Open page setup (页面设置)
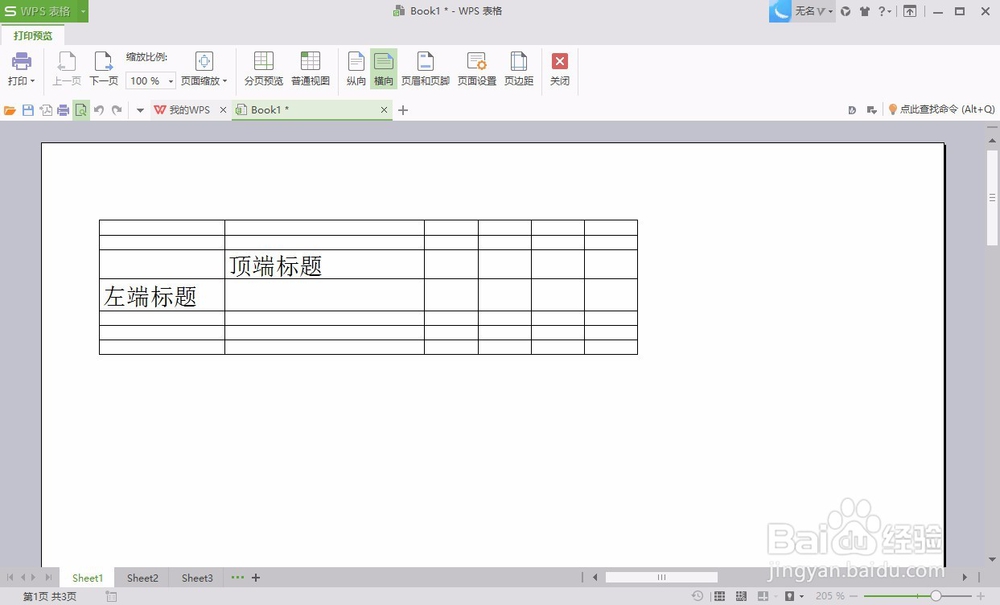 pyautogui.click(x=476, y=69)
